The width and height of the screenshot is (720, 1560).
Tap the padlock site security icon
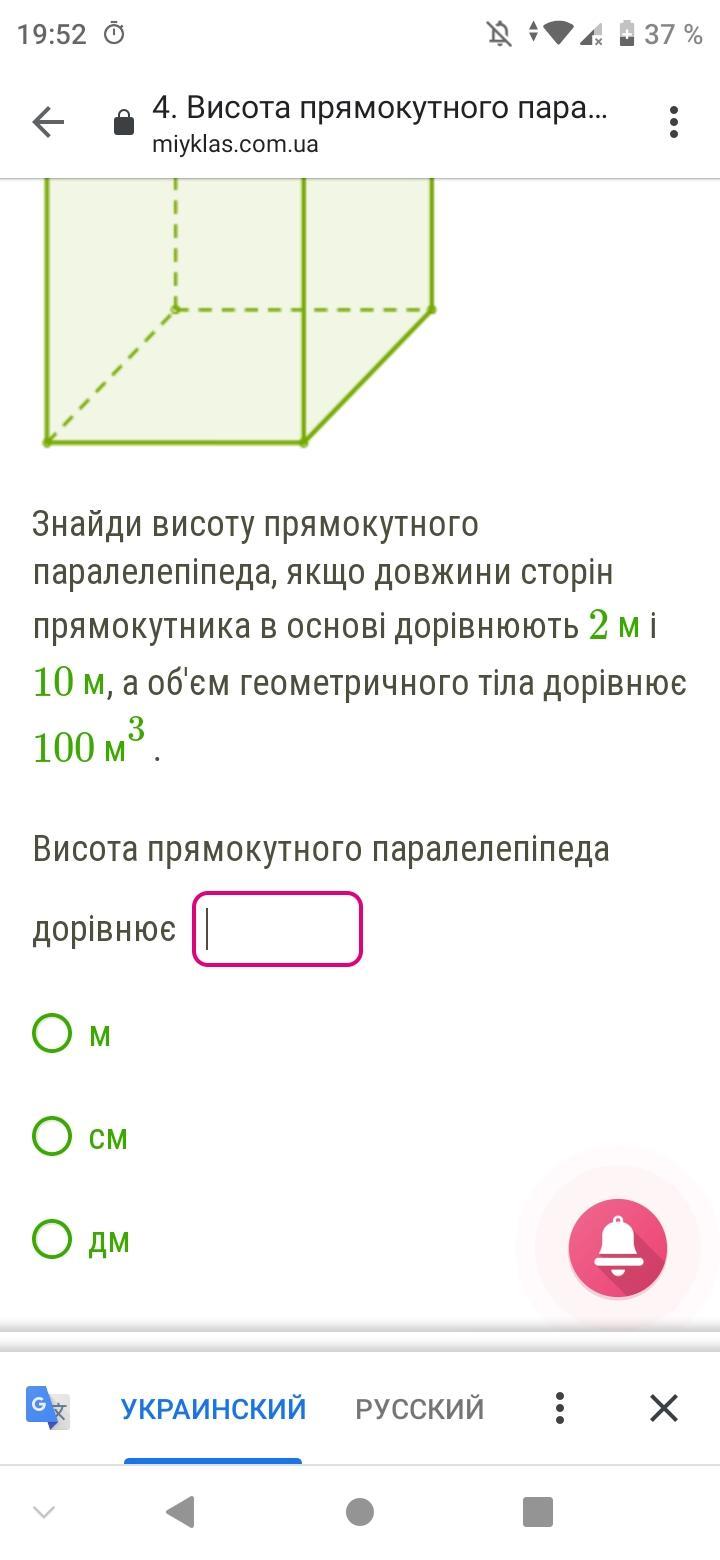(x=124, y=124)
